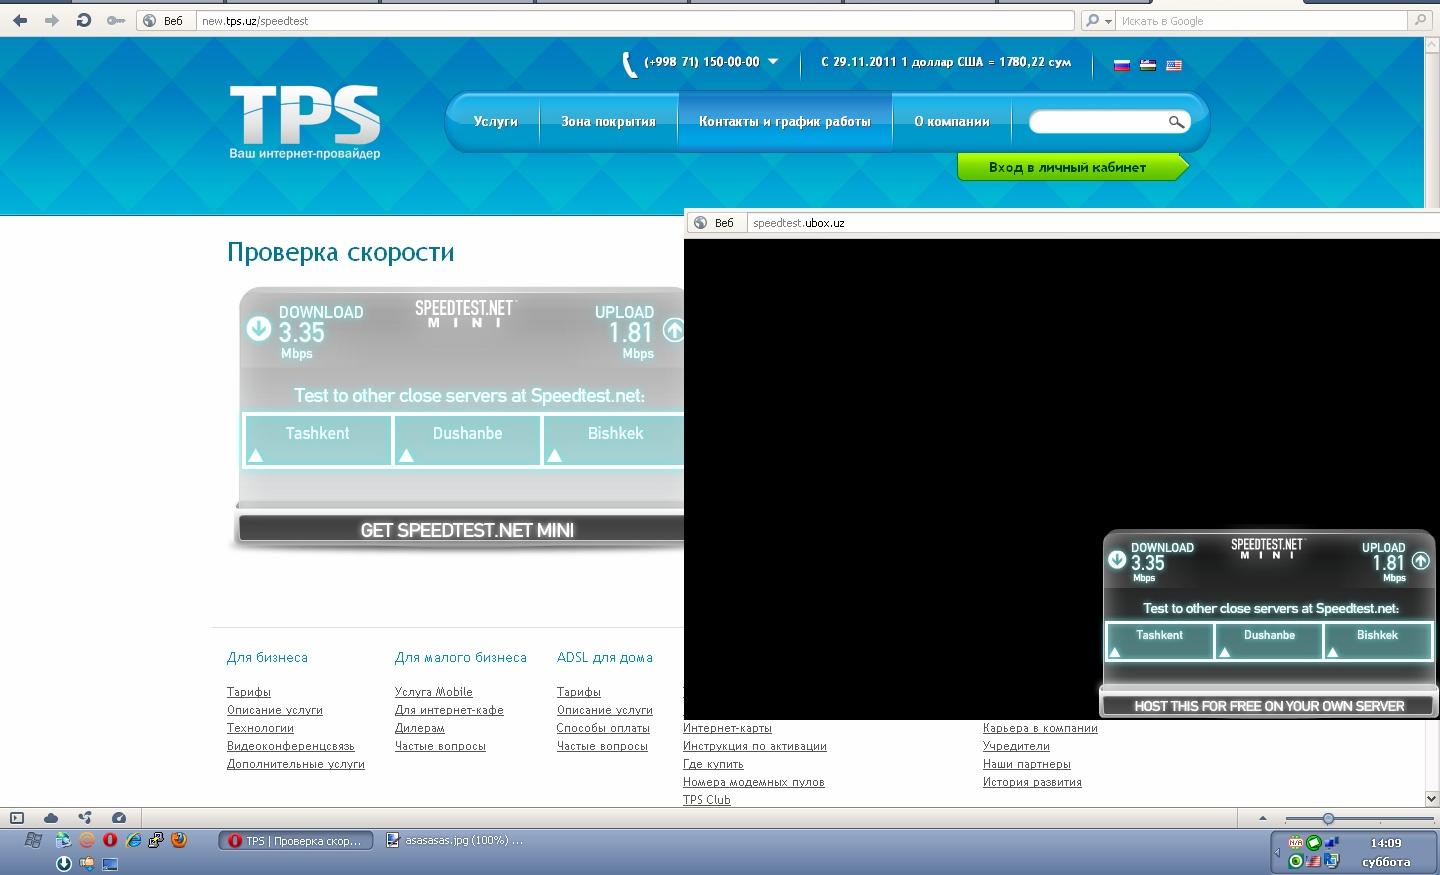Click HOST THIS FOR FREE ON YOUR OWN SERVER
Screen dimensions: 1440x875
point(1269,706)
